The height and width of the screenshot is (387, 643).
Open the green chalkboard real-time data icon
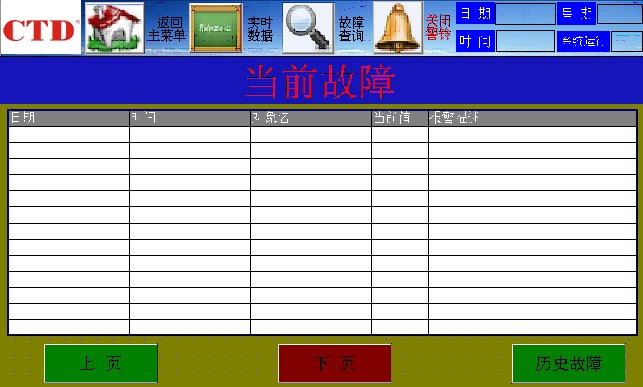[x=215, y=28]
